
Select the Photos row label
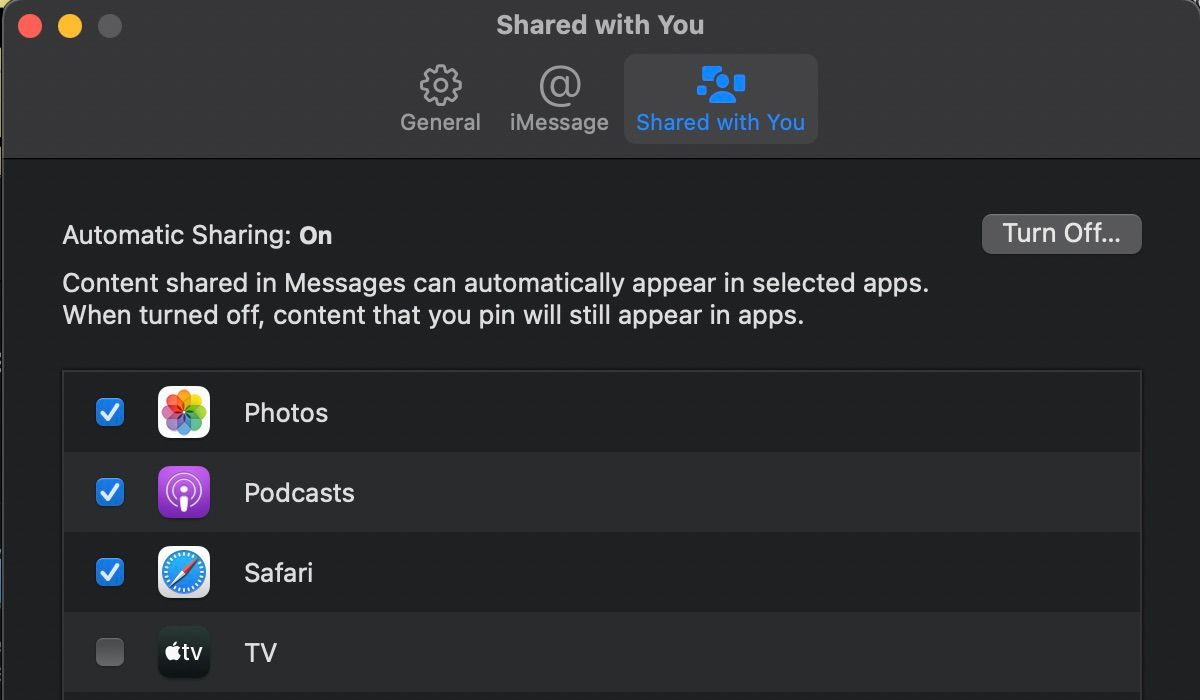coord(286,413)
